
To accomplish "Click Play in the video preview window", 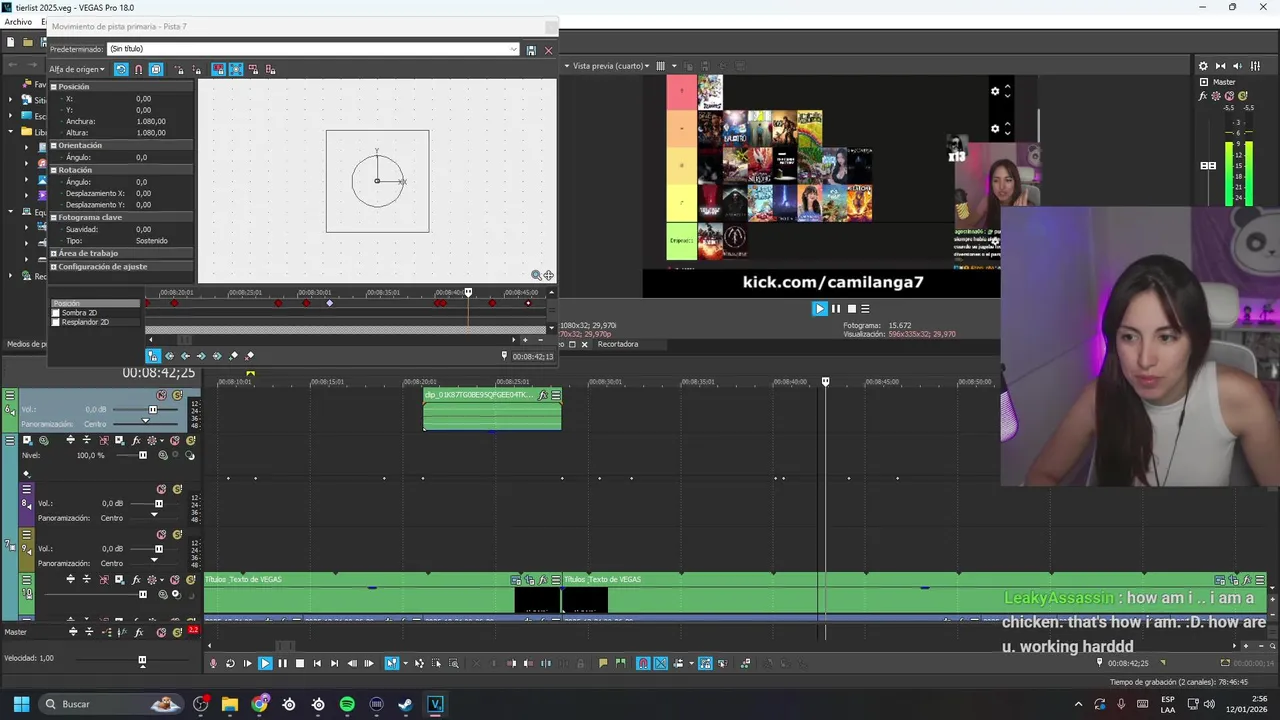I will 819,309.
